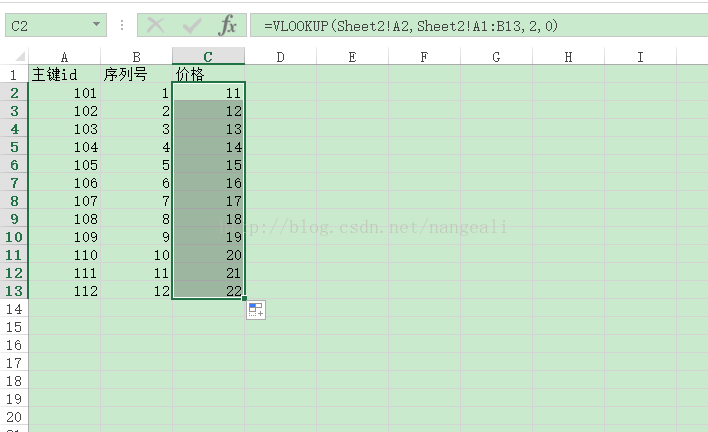The image size is (708, 432).
Task: Expand the Name Box dropdown arrow
Action: coord(96,24)
